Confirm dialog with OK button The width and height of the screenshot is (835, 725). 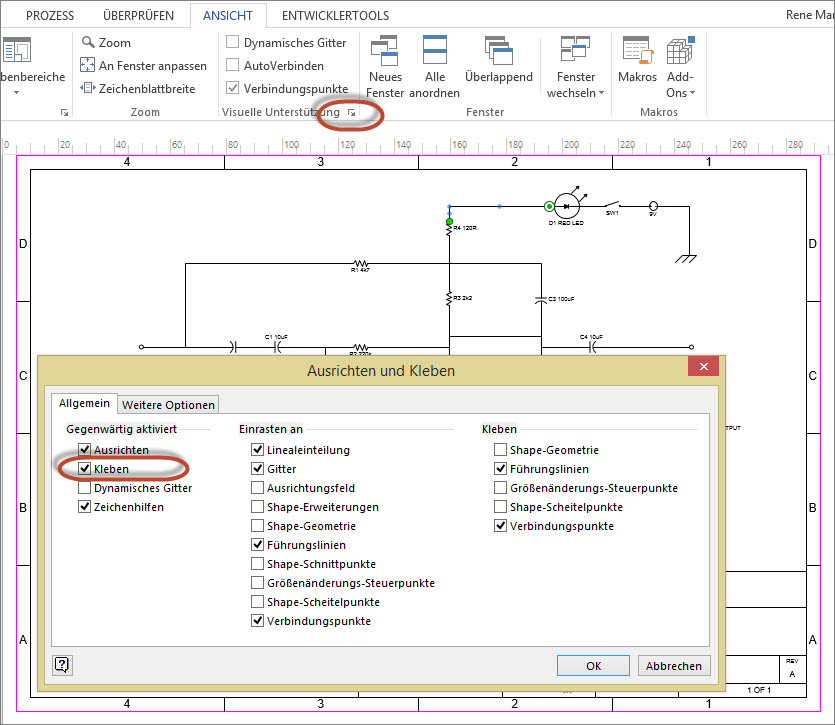(593, 665)
